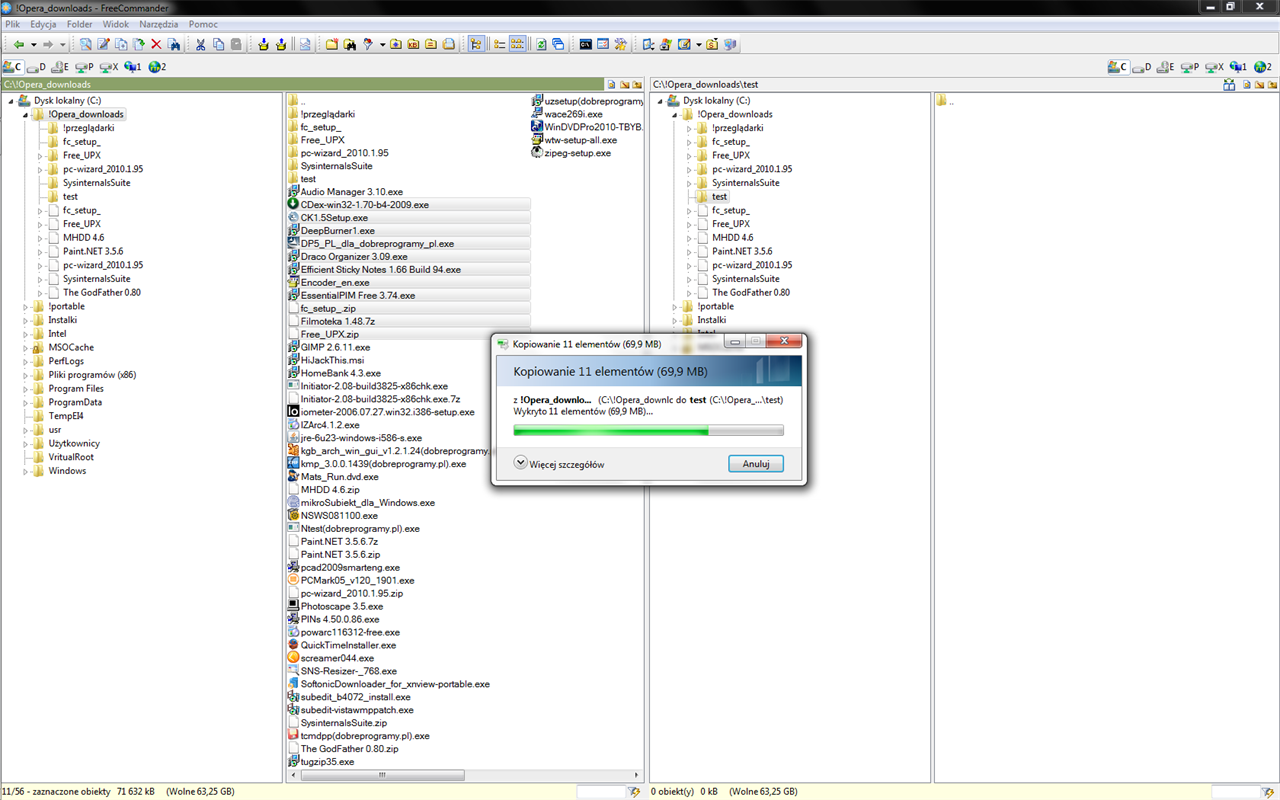Open FTP connection 2 in left drive bar
This screenshot has width=1280, height=800.
click(157, 67)
